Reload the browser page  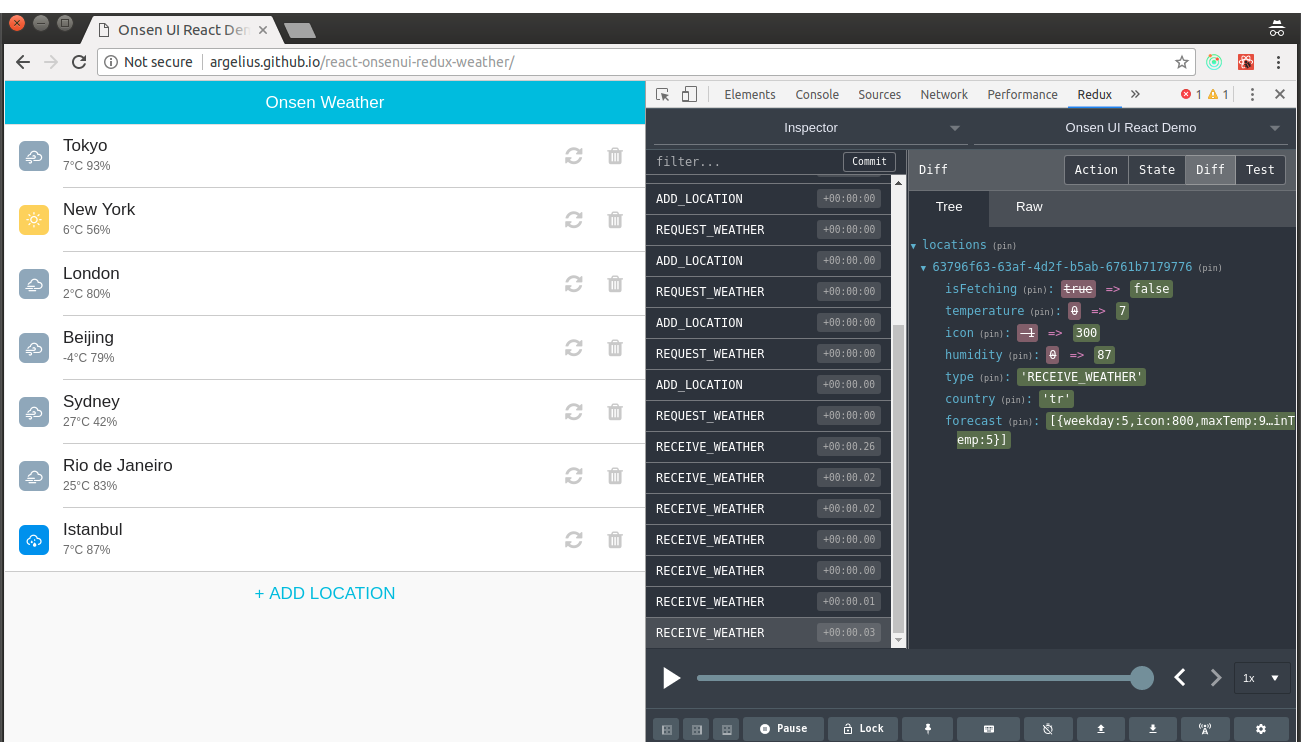click(x=79, y=62)
